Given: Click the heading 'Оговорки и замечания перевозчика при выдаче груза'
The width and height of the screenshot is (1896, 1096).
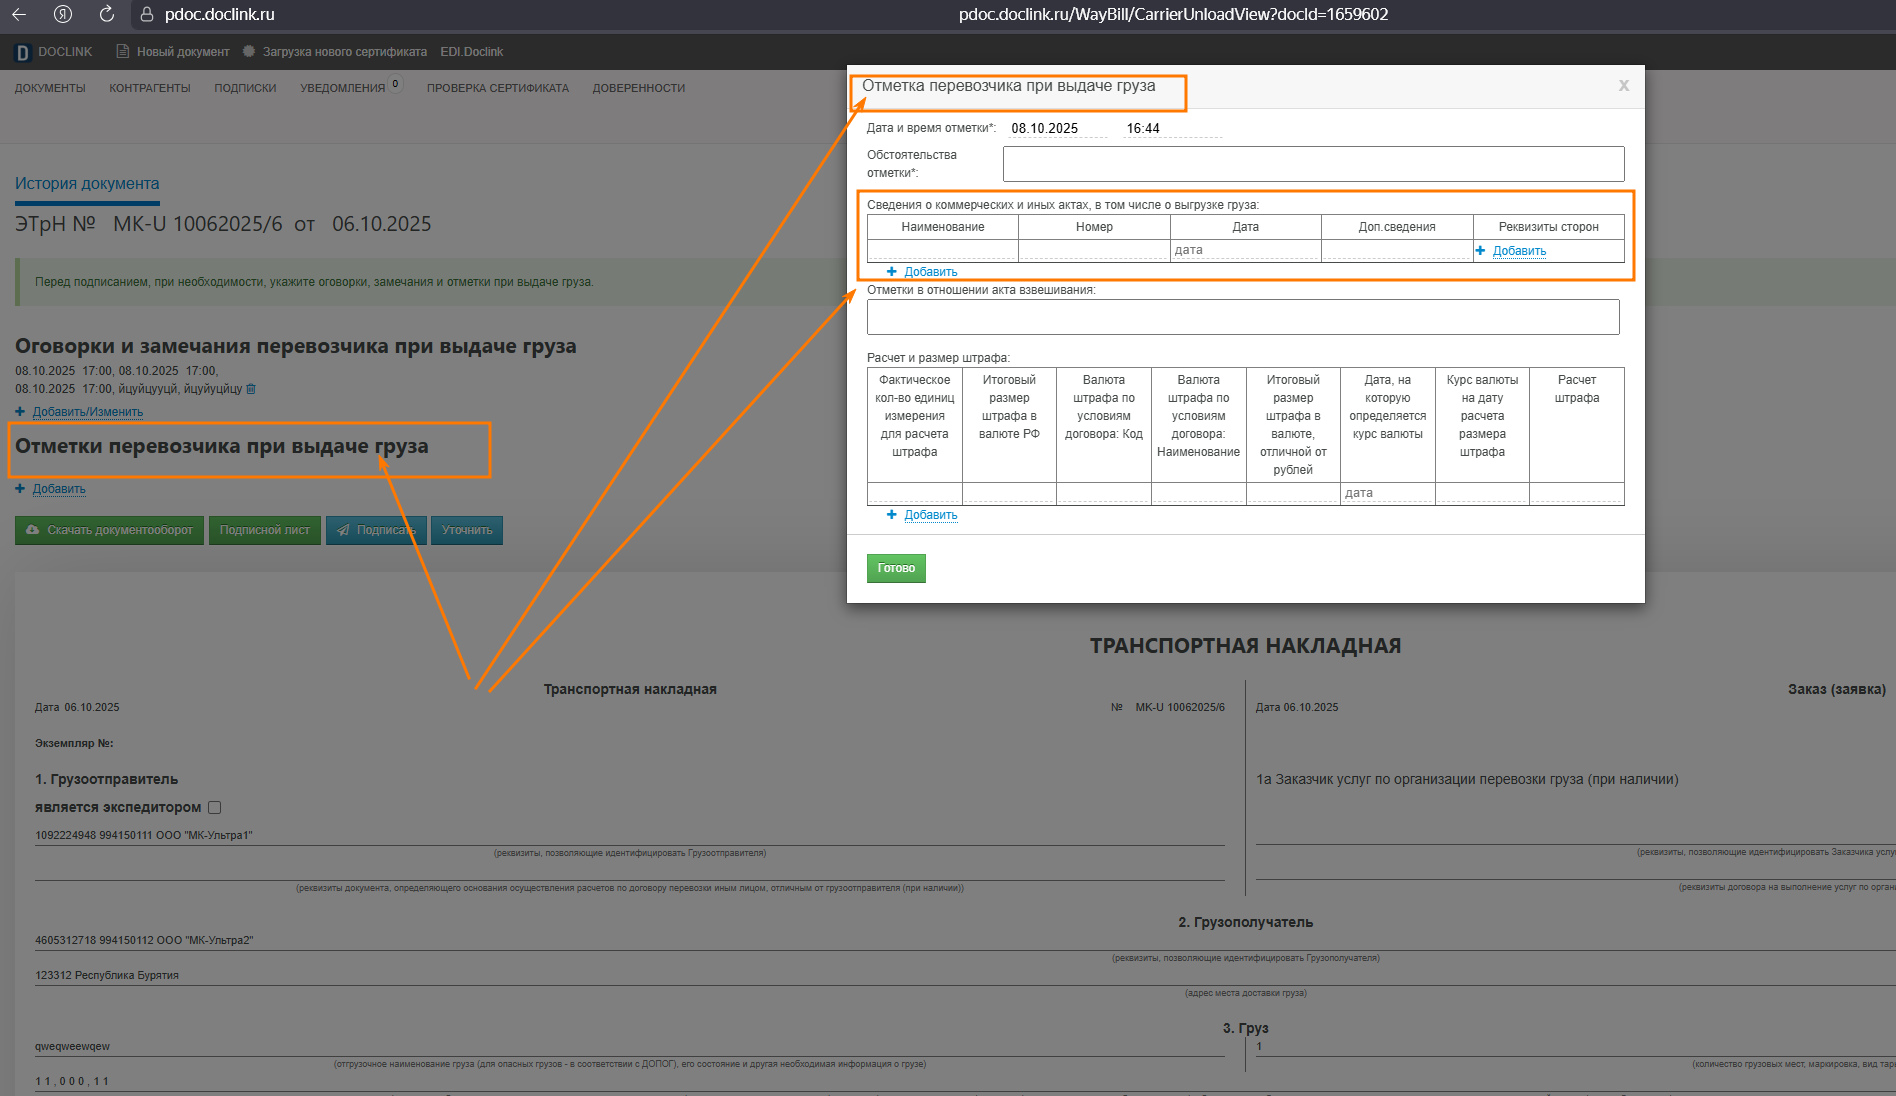Looking at the screenshot, I should pos(296,346).
